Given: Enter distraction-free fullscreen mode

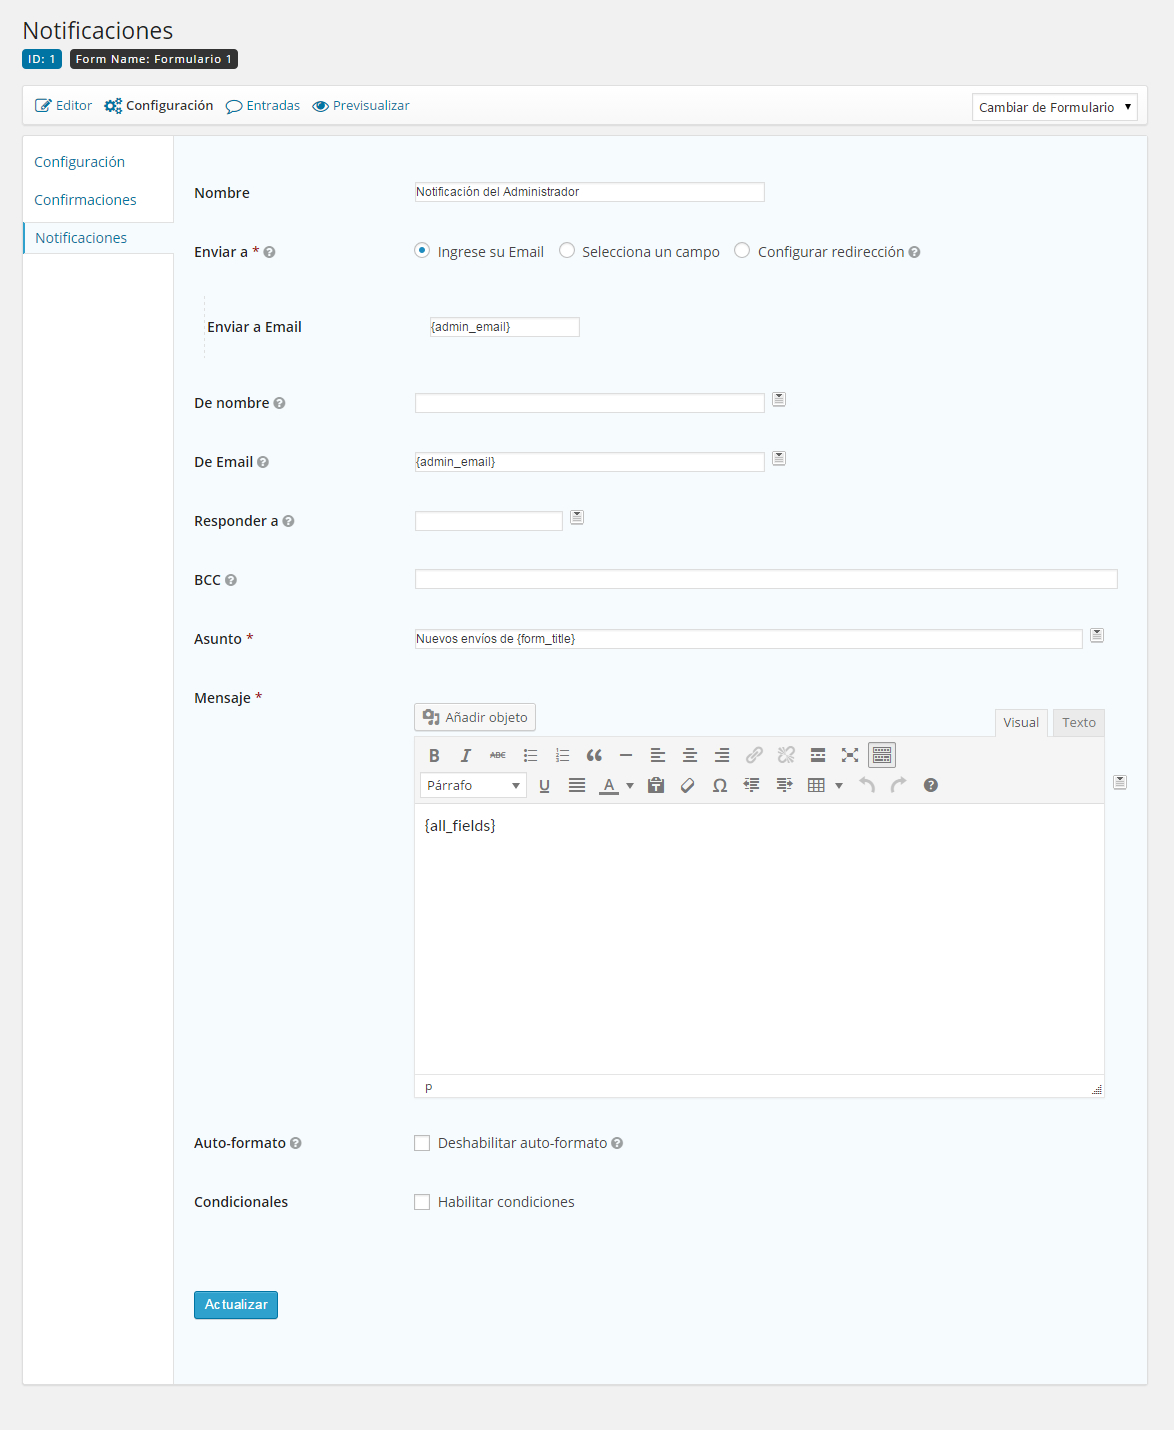Looking at the screenshot, I should pyautogui.click(x=850, y=755).
